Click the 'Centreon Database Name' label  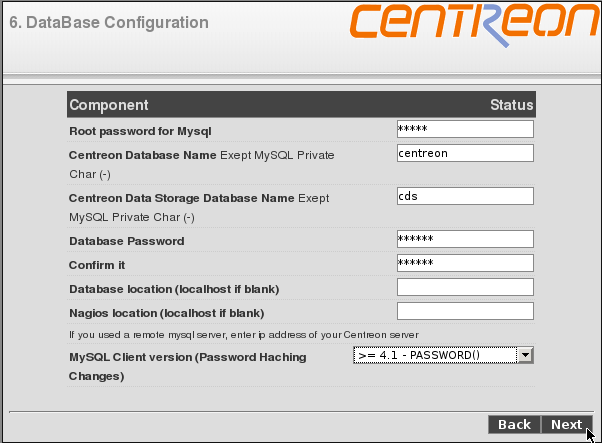click(142, 155)
